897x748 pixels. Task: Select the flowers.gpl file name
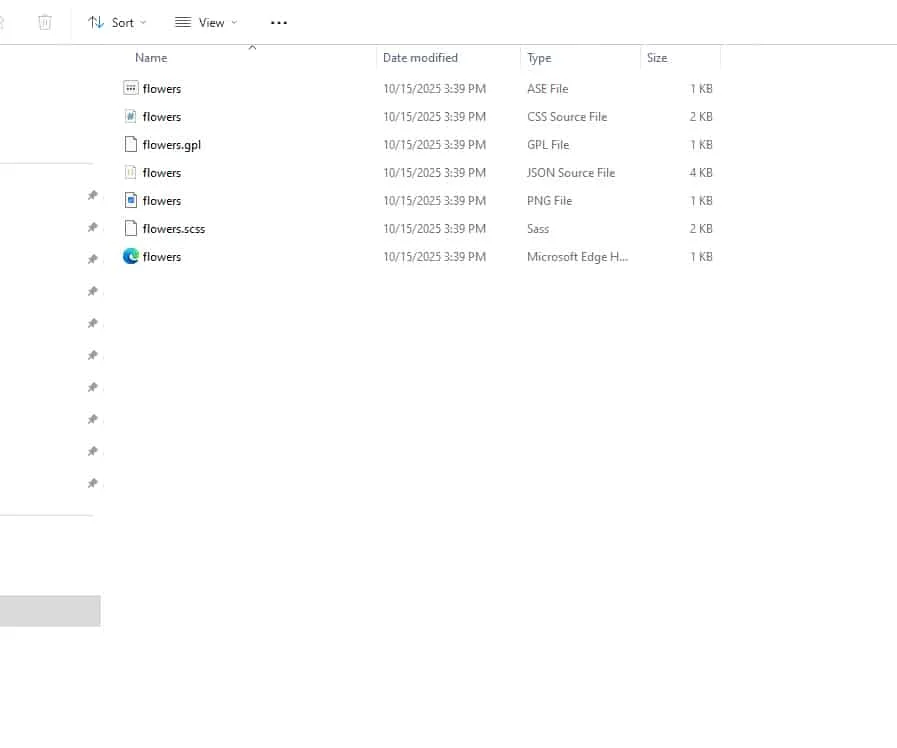[x=172, y=144]
